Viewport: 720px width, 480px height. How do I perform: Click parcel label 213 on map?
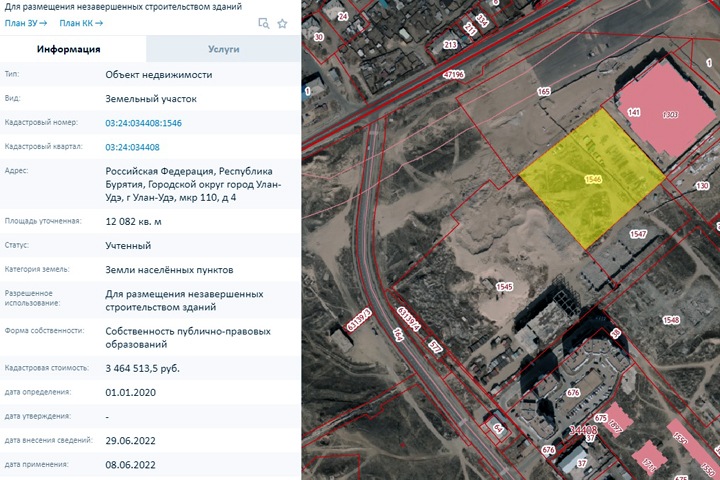(449, 44)
